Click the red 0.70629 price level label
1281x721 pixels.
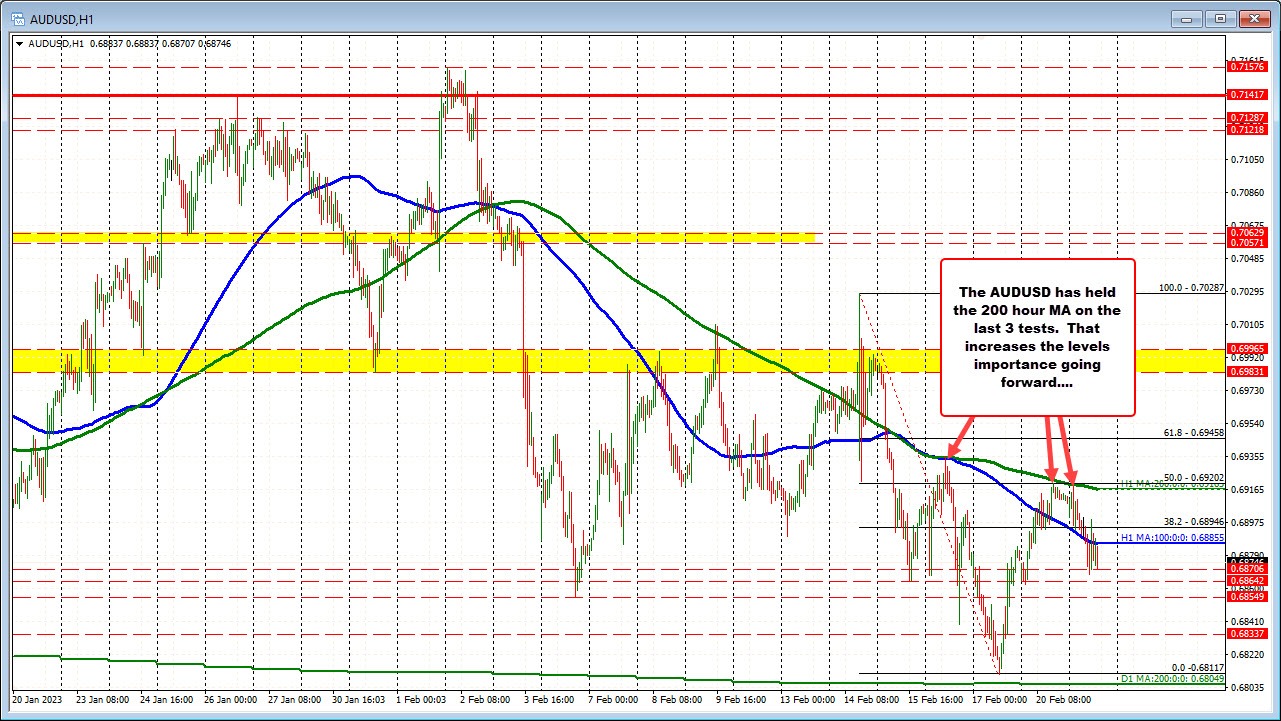point(1248,232)
